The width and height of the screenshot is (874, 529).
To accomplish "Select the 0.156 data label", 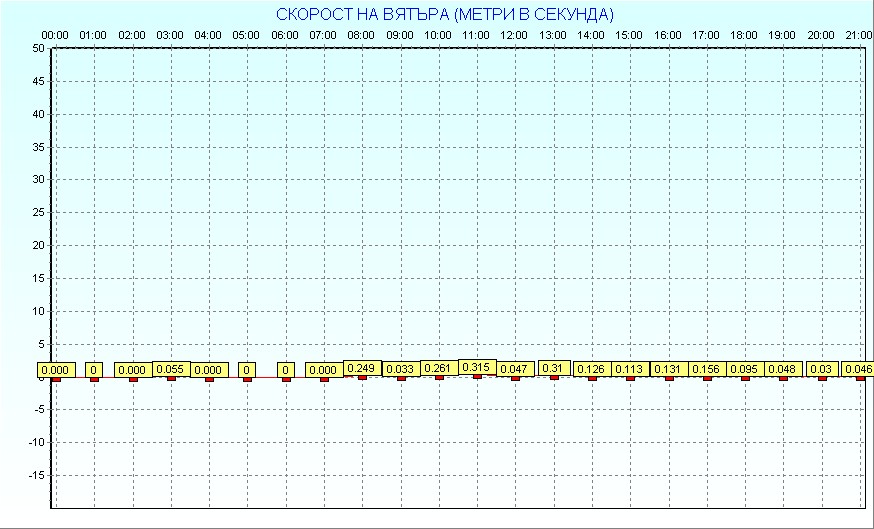I will pos(707,369).
